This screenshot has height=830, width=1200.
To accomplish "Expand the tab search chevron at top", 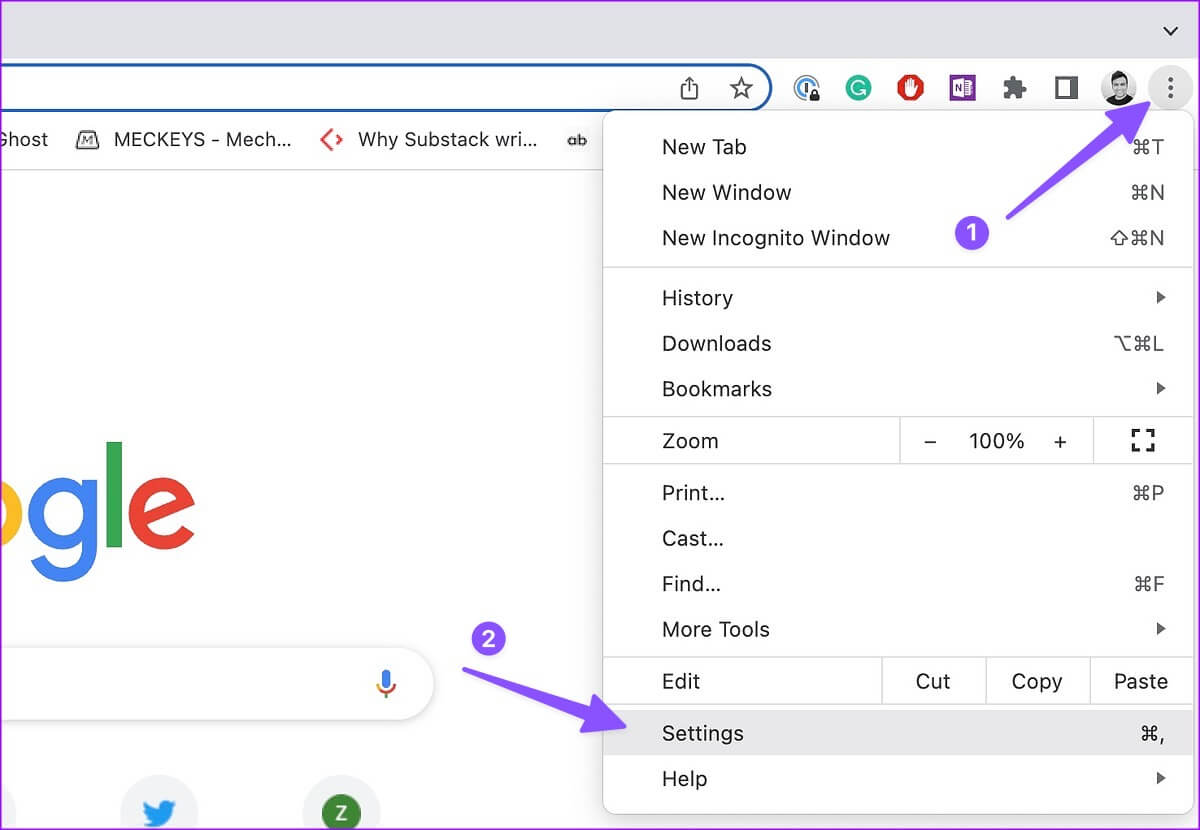I will [x=1170, y=31].
